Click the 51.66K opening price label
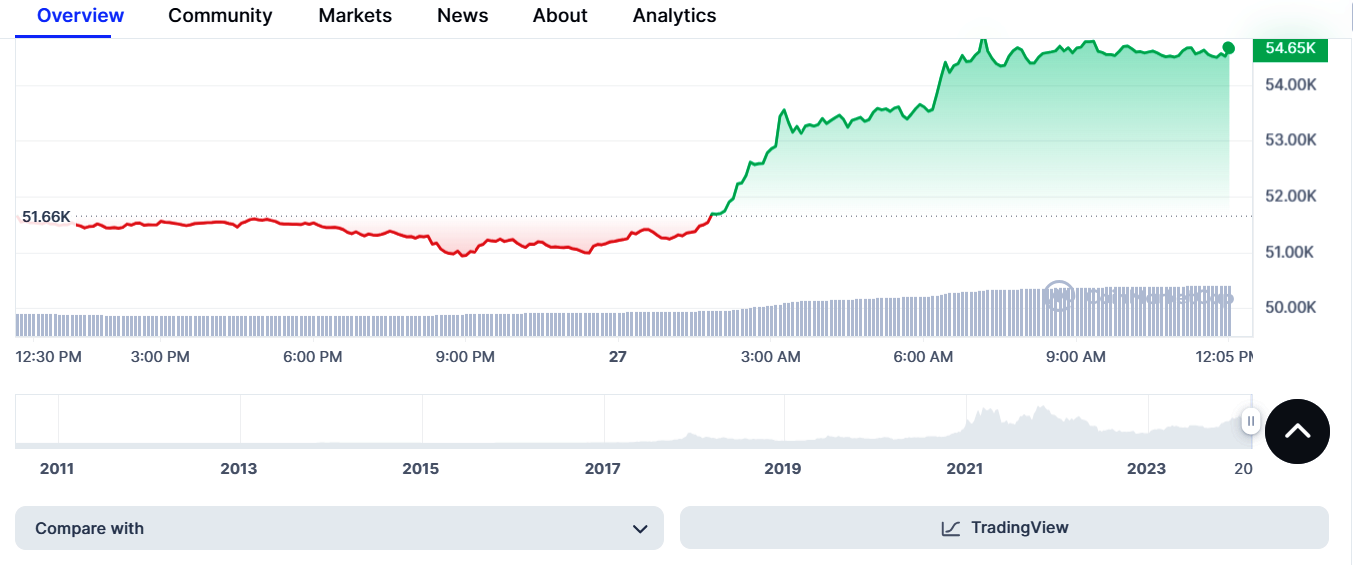1353x565 pixels. 46,216
